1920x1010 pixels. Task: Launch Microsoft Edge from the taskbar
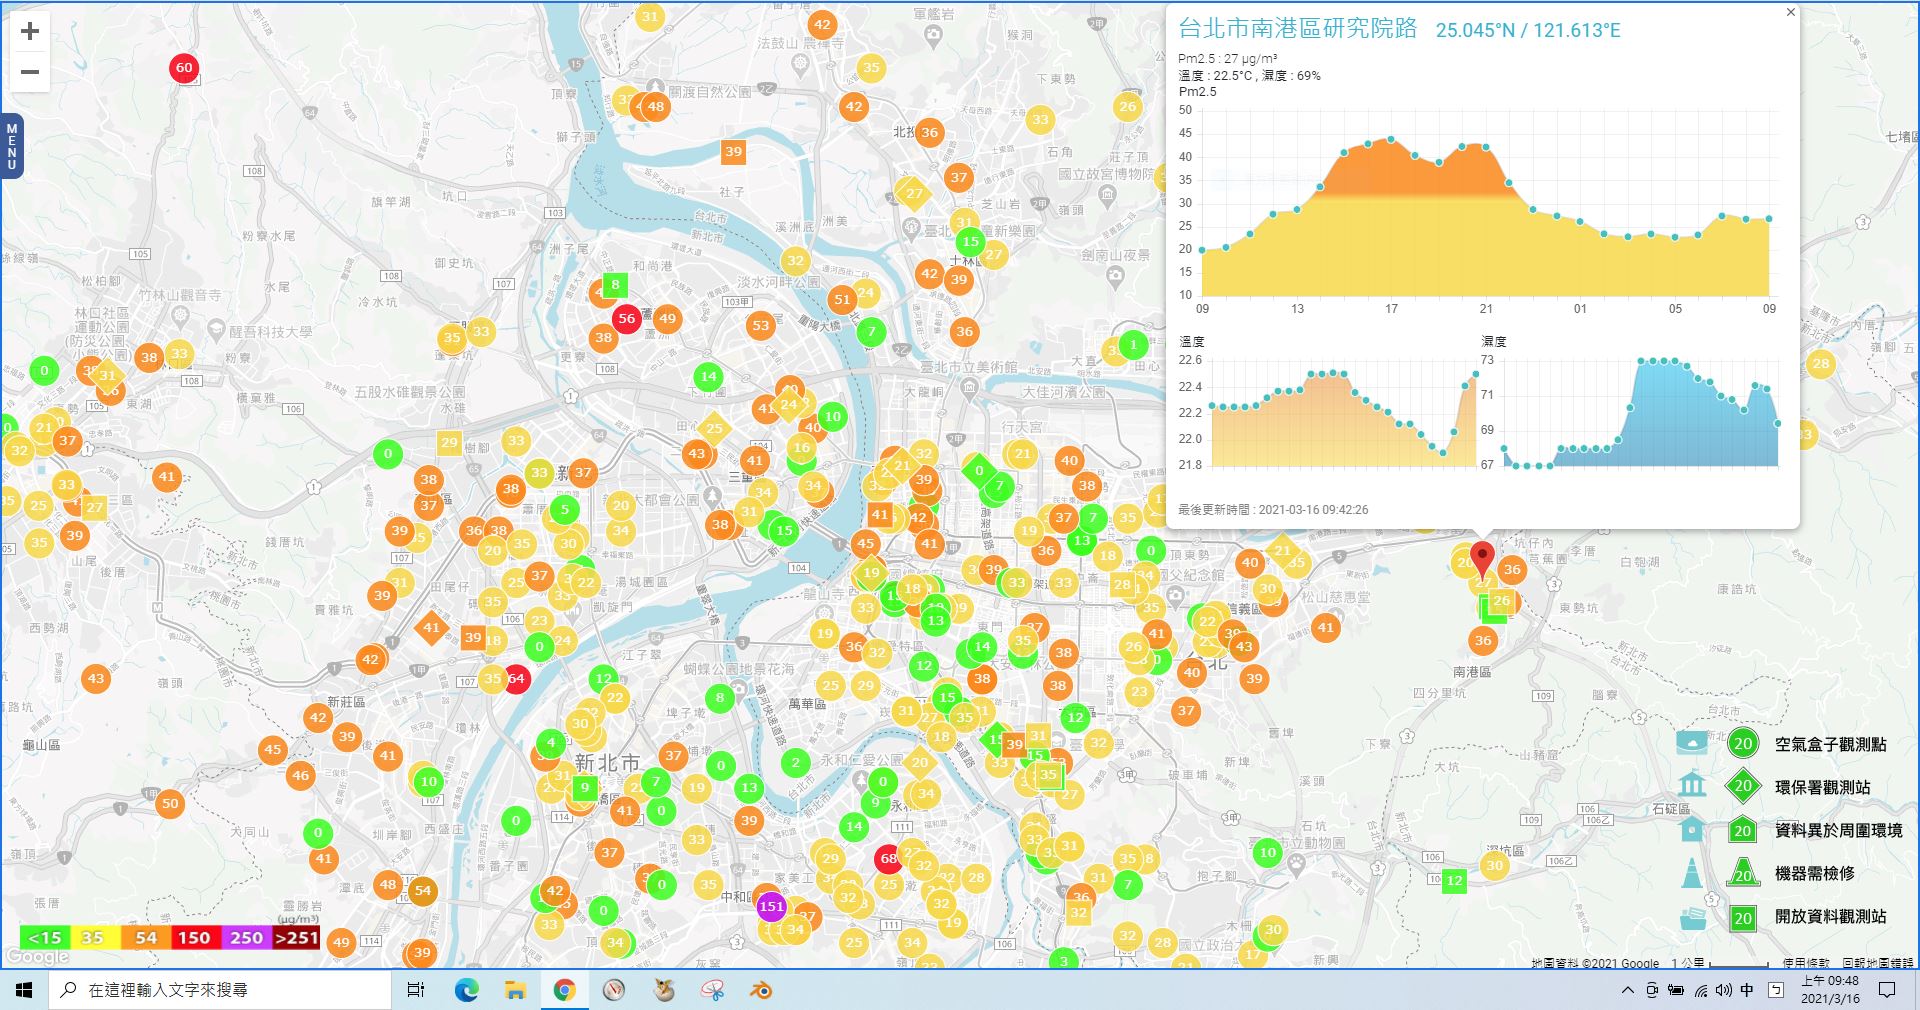point(466,990)
